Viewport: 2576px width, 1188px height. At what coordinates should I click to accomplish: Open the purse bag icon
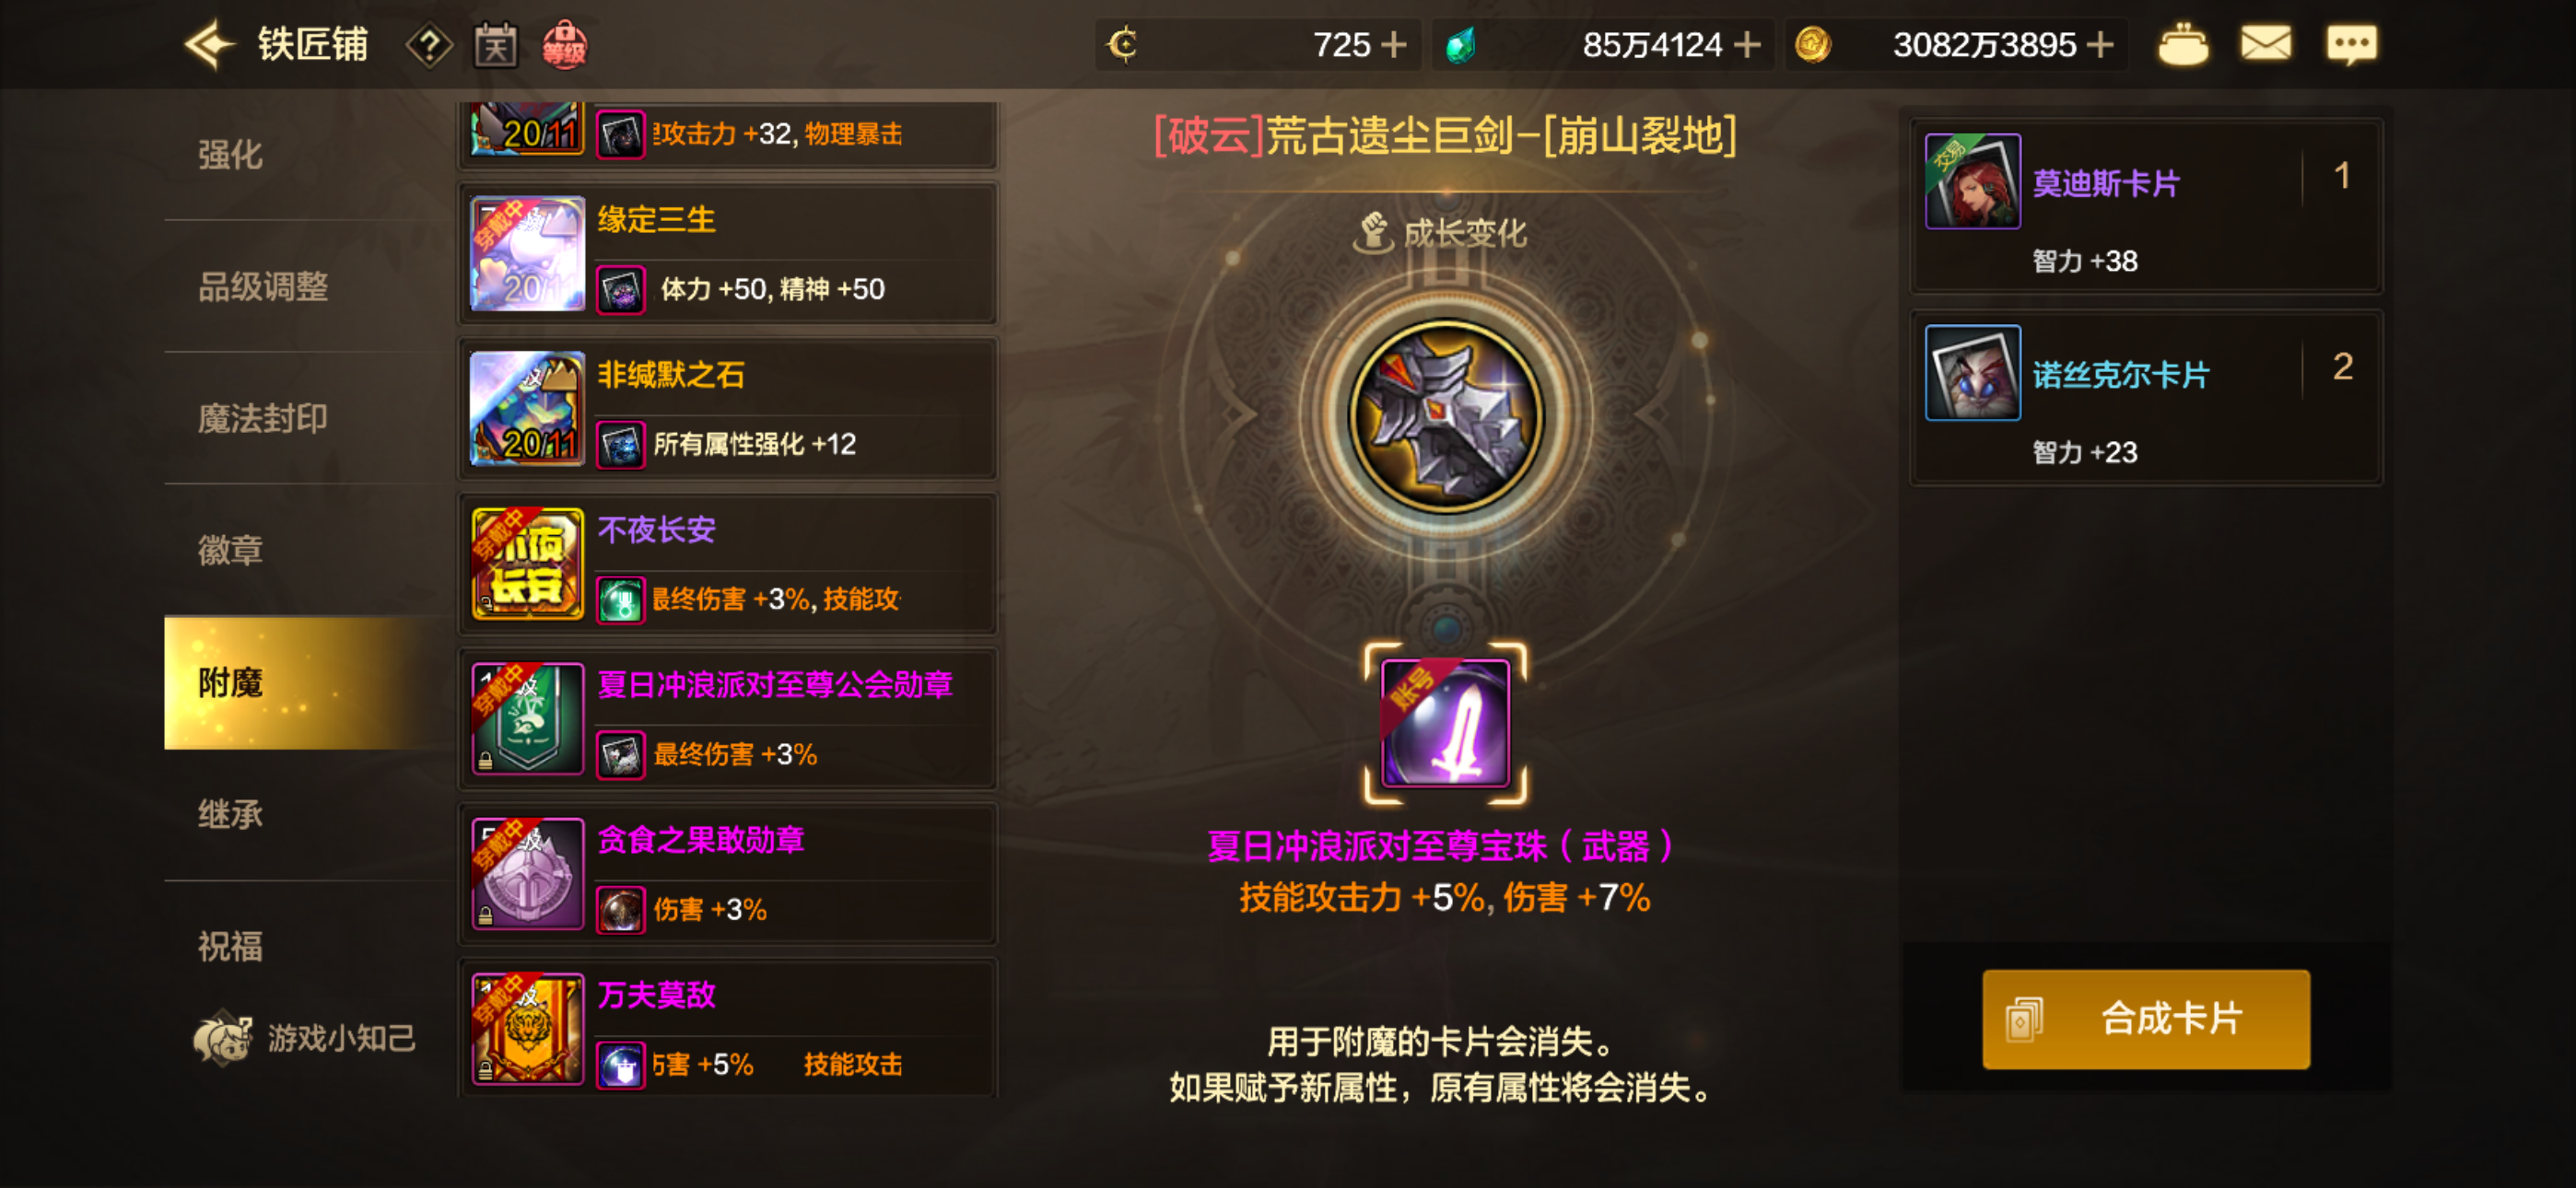[x=2183, y=45]
